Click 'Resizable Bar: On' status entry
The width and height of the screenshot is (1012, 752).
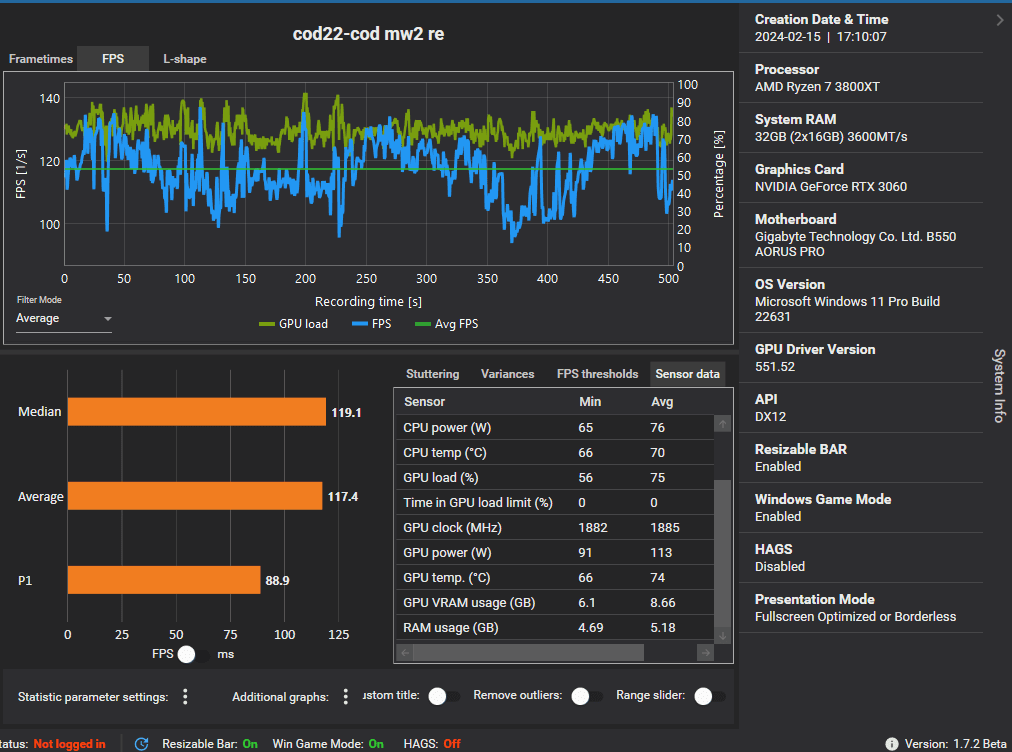pos(210,744)
